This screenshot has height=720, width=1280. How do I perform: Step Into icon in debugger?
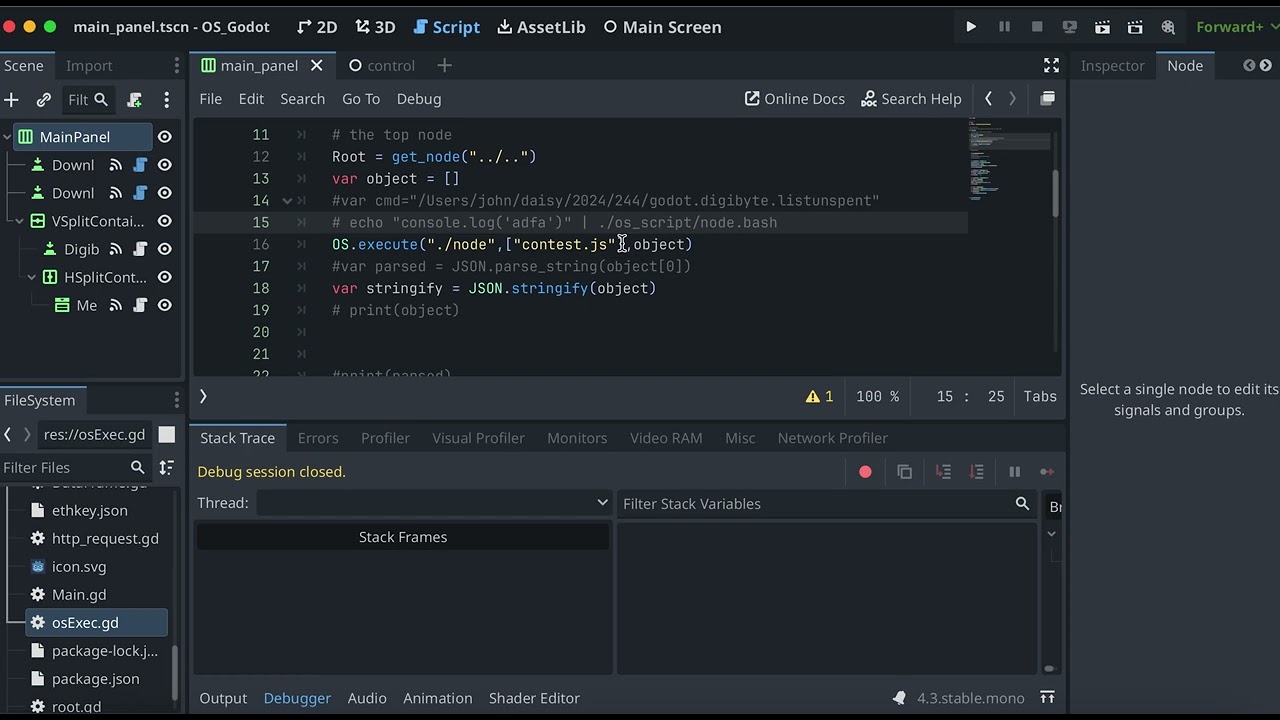[x=943, y=472]
